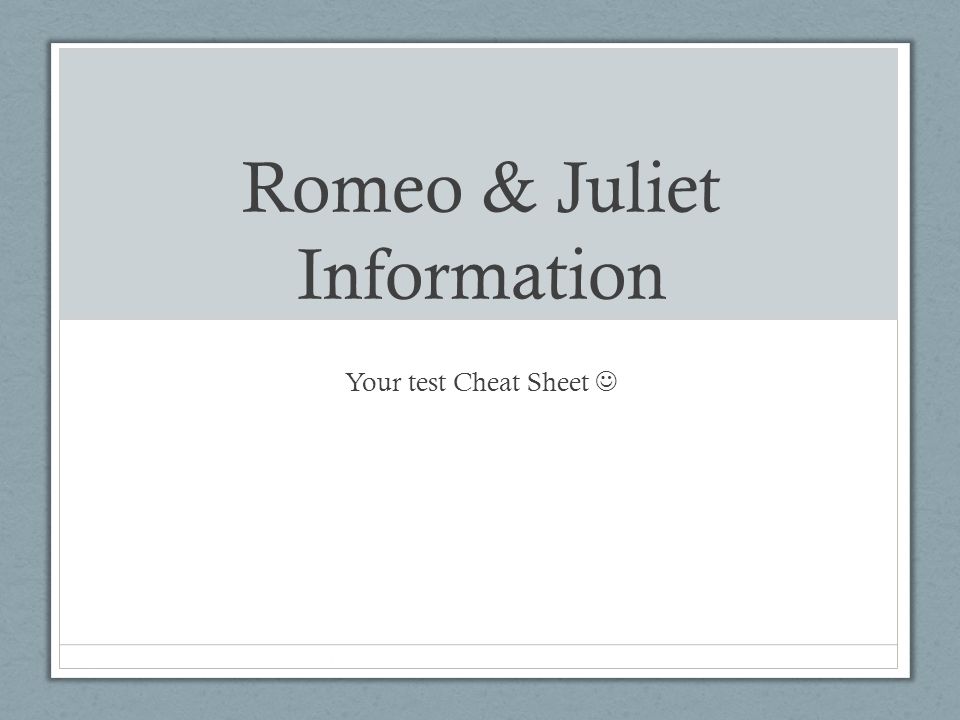This screenshot has height=720, width=960.
Task: Click the blue-gray textured background outside the slide
Action: click(x=24, y=367)
